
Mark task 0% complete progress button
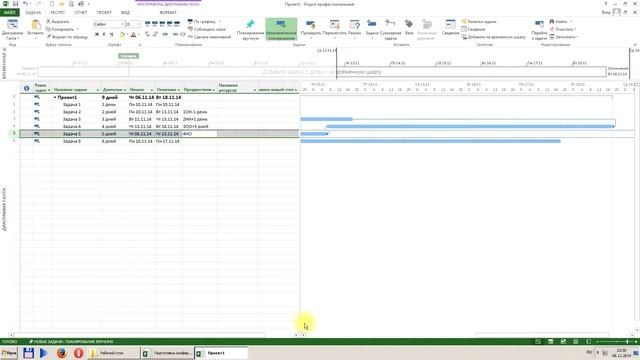148,24
